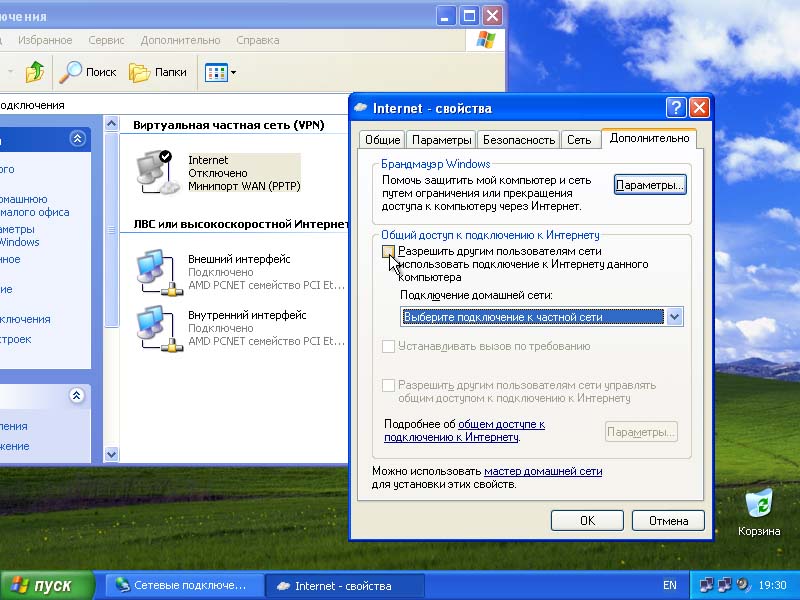
Task: Toggle Устанавливать вызов по требованию checkbox
Action: click(x=388, y=346)
